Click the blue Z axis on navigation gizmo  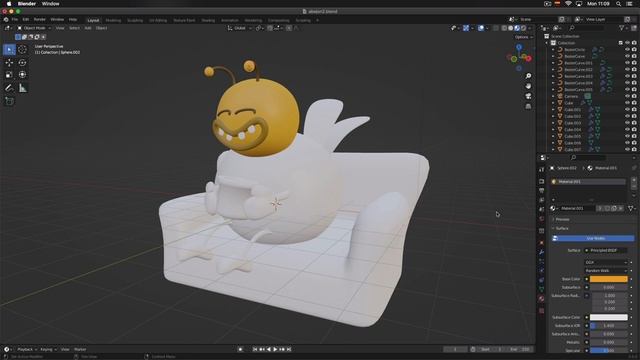click(519, 47)
